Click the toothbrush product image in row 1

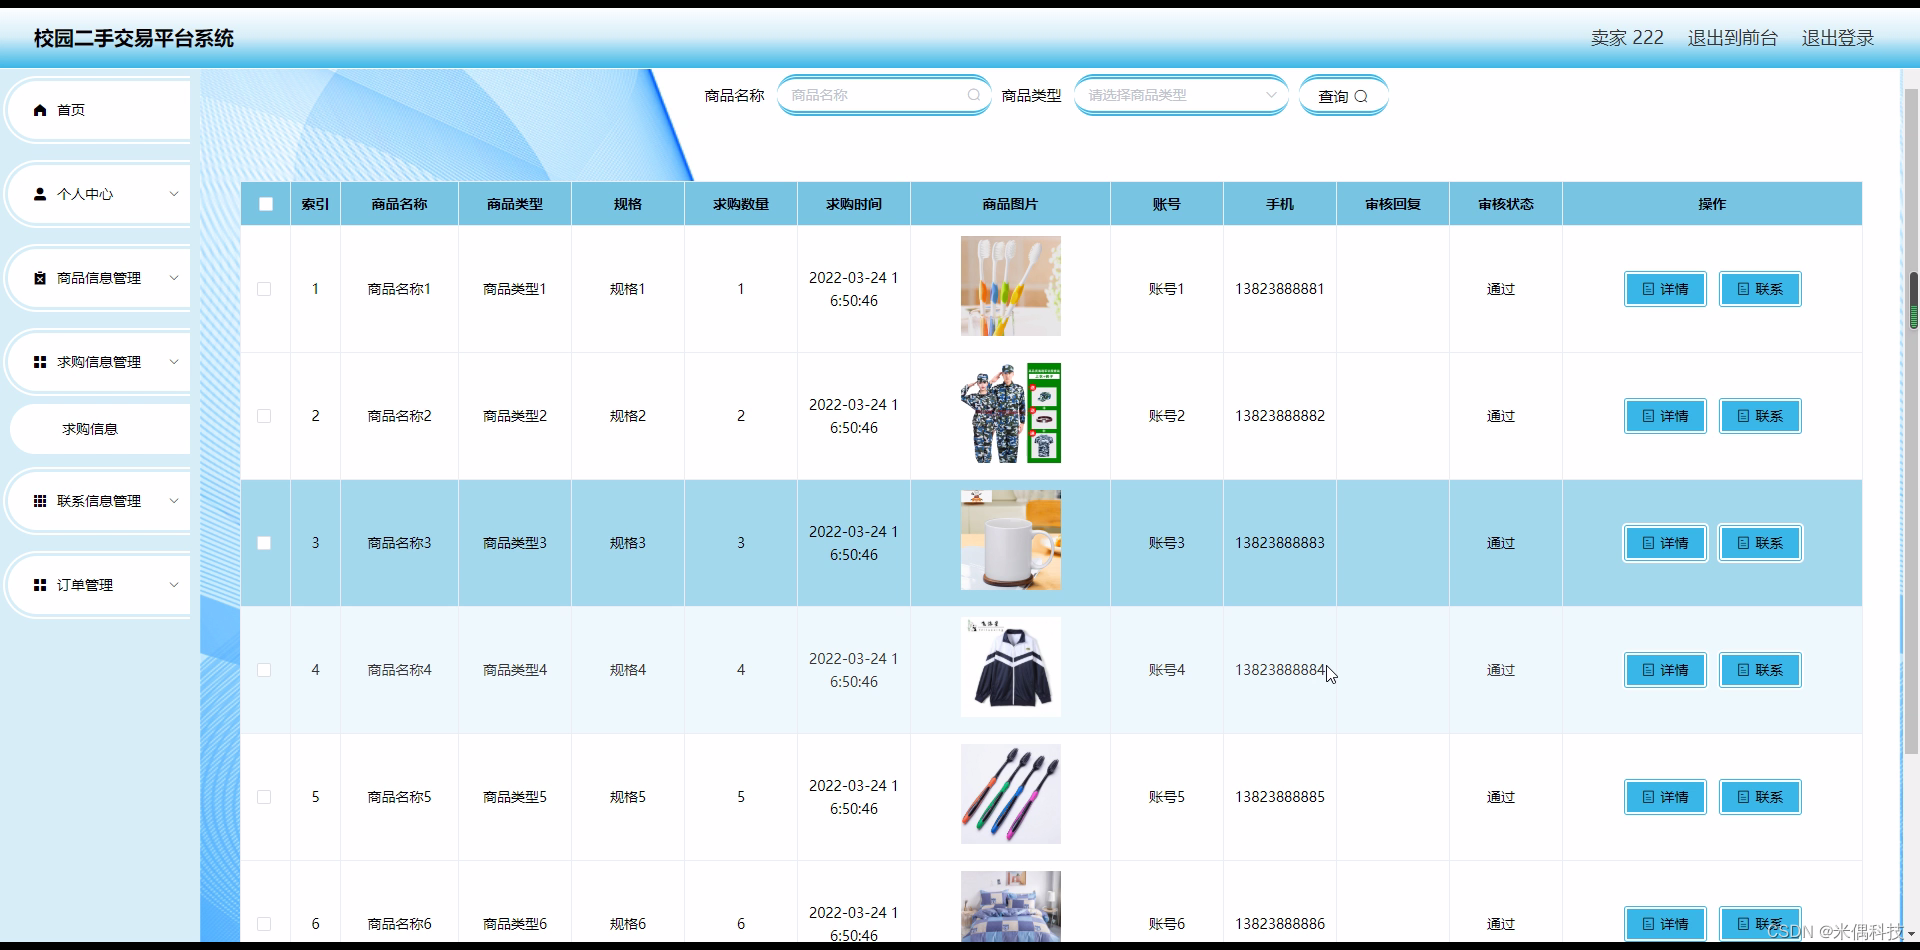click(1010, 286)
